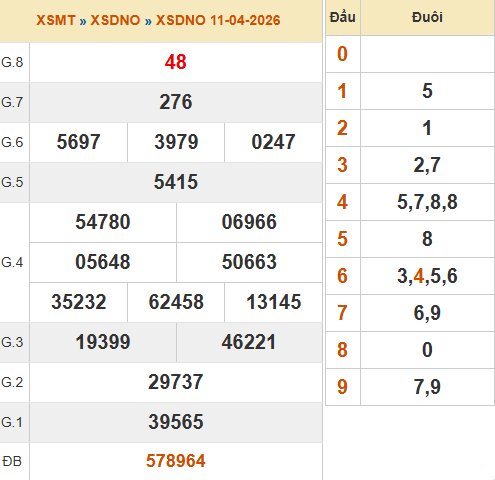Select G.4 number 05648

[x=103, y=262]
